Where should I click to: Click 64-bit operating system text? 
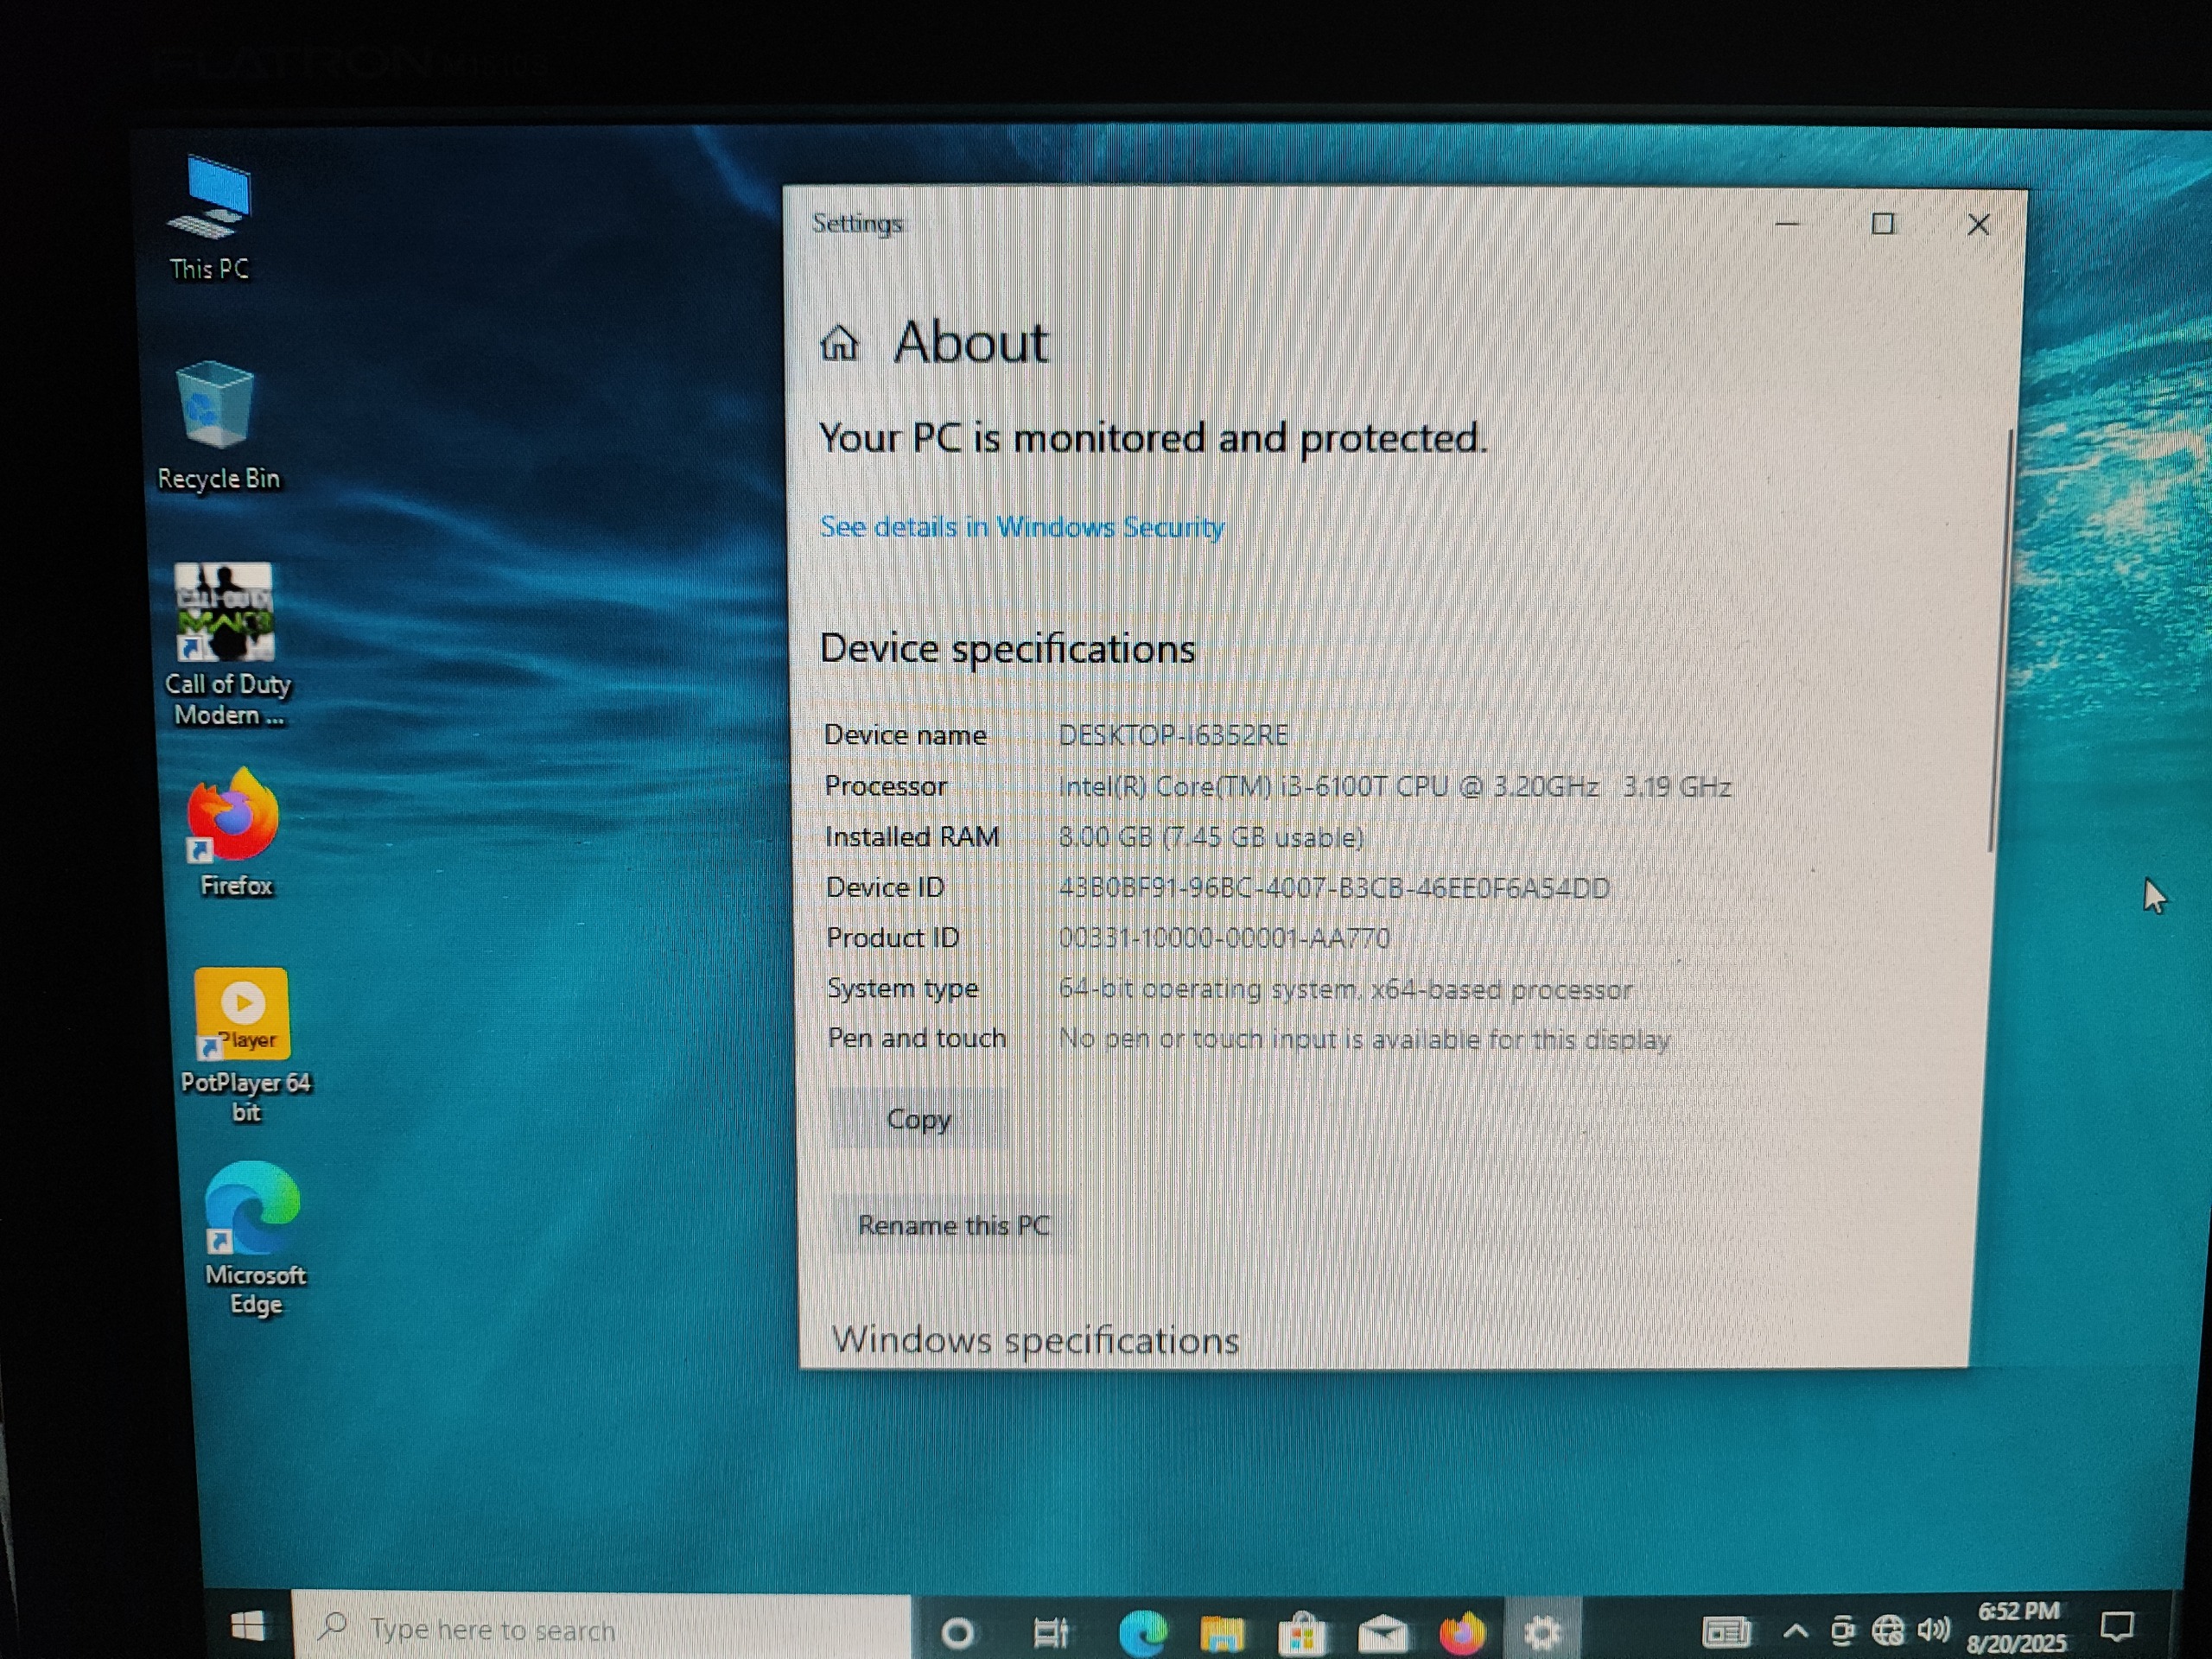coord(1345,989)
